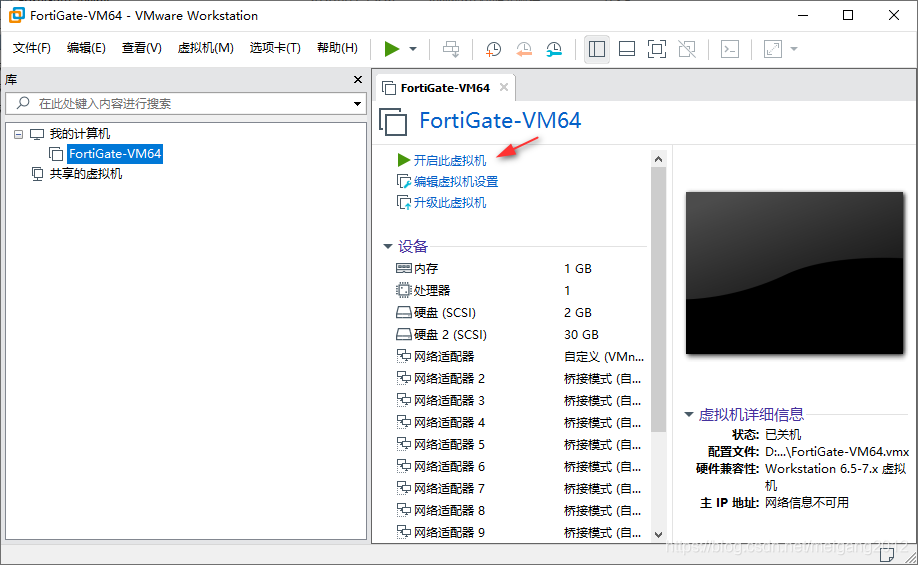918x565 pixels.
Task: Select 网络适配器 9 device row
Action: tap(521, 532)
